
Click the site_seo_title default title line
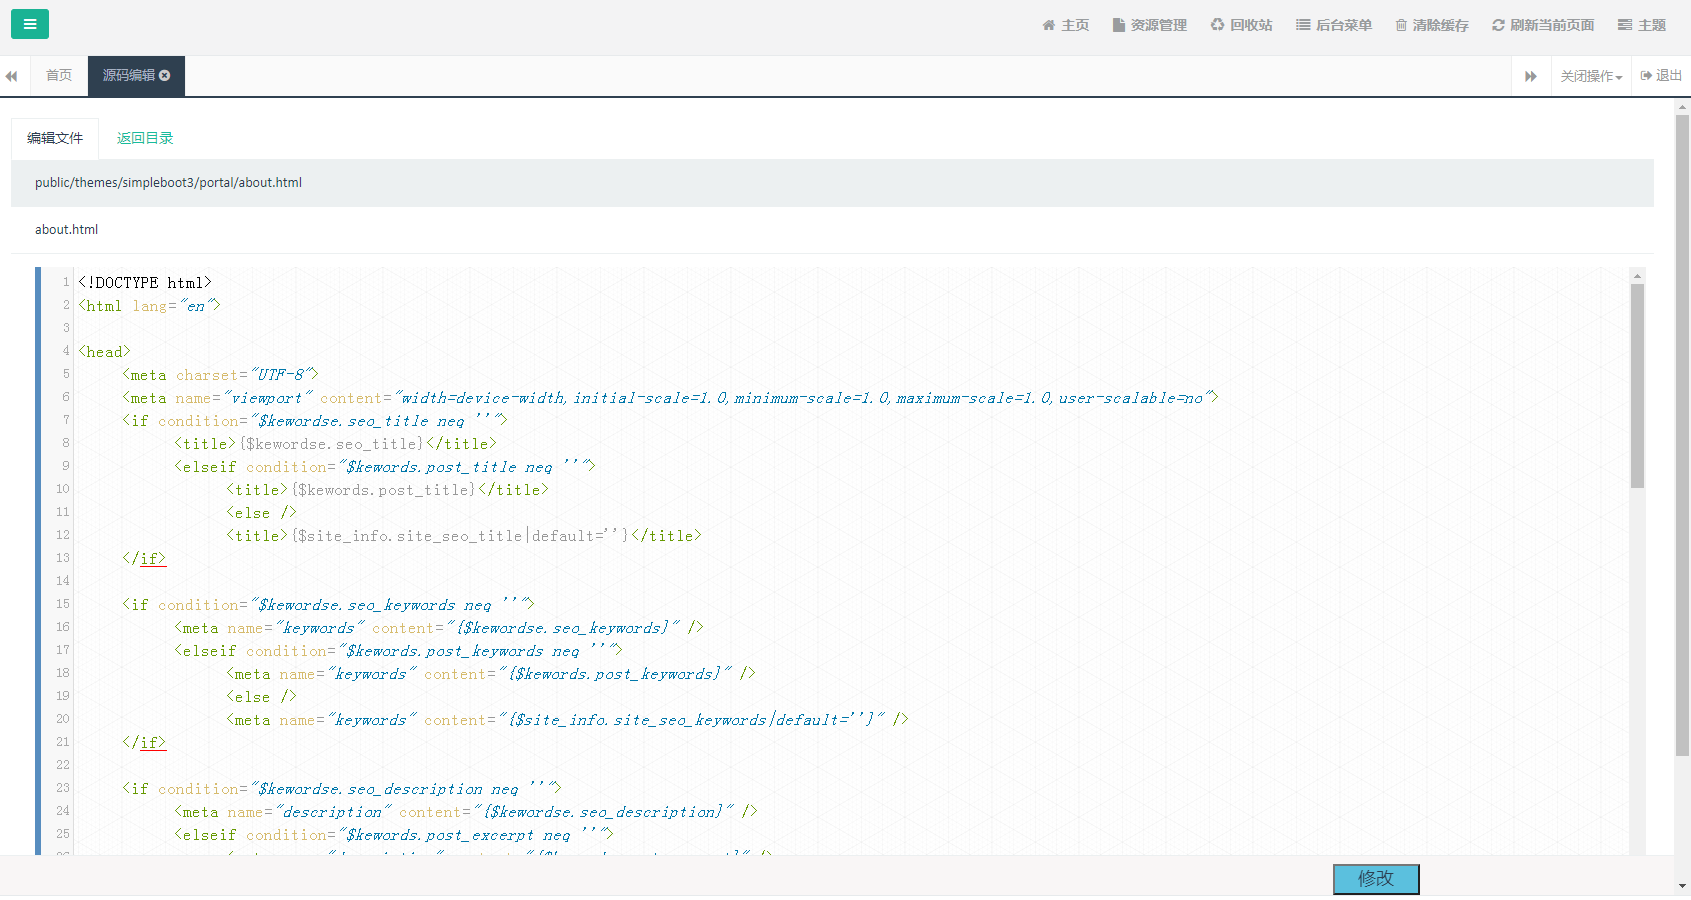464,536
